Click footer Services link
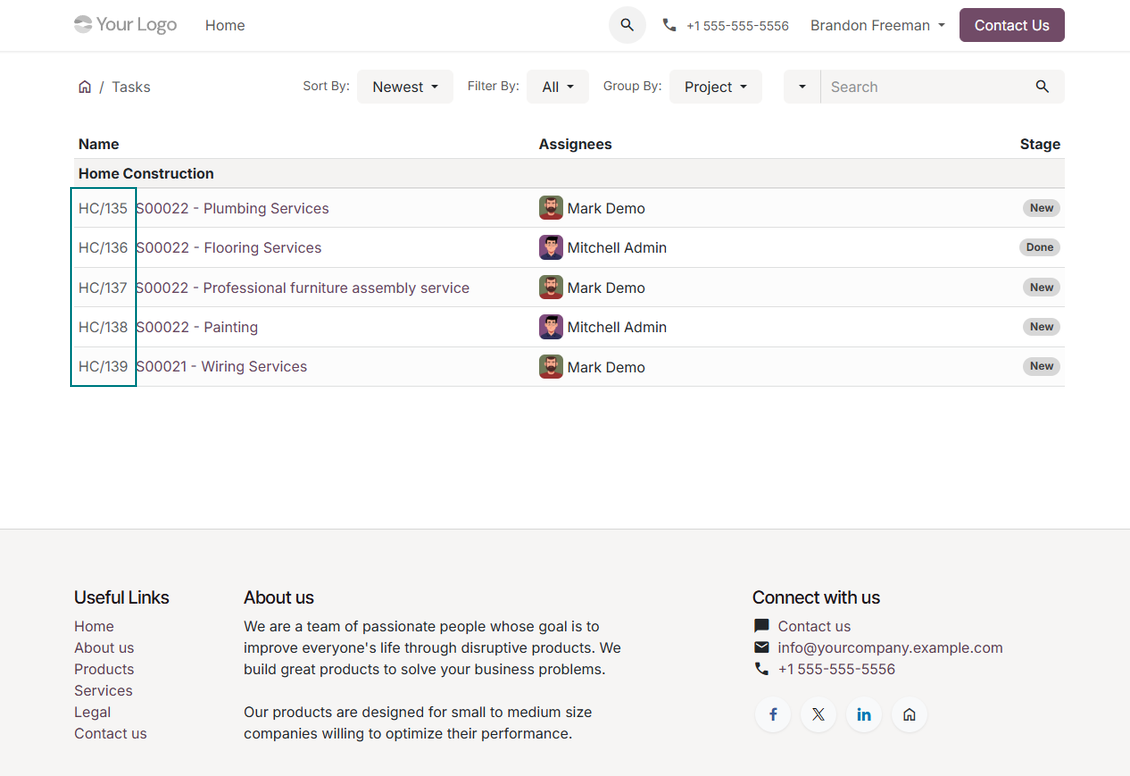 (x=103, y=690)
